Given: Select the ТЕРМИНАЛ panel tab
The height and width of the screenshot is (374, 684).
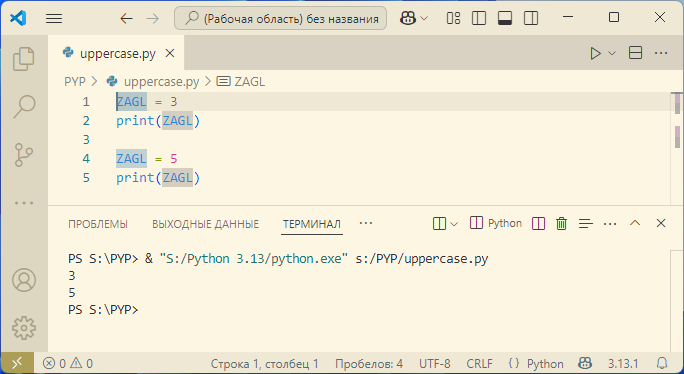Looking at the screenshot, I should click(x=311, y=224).
